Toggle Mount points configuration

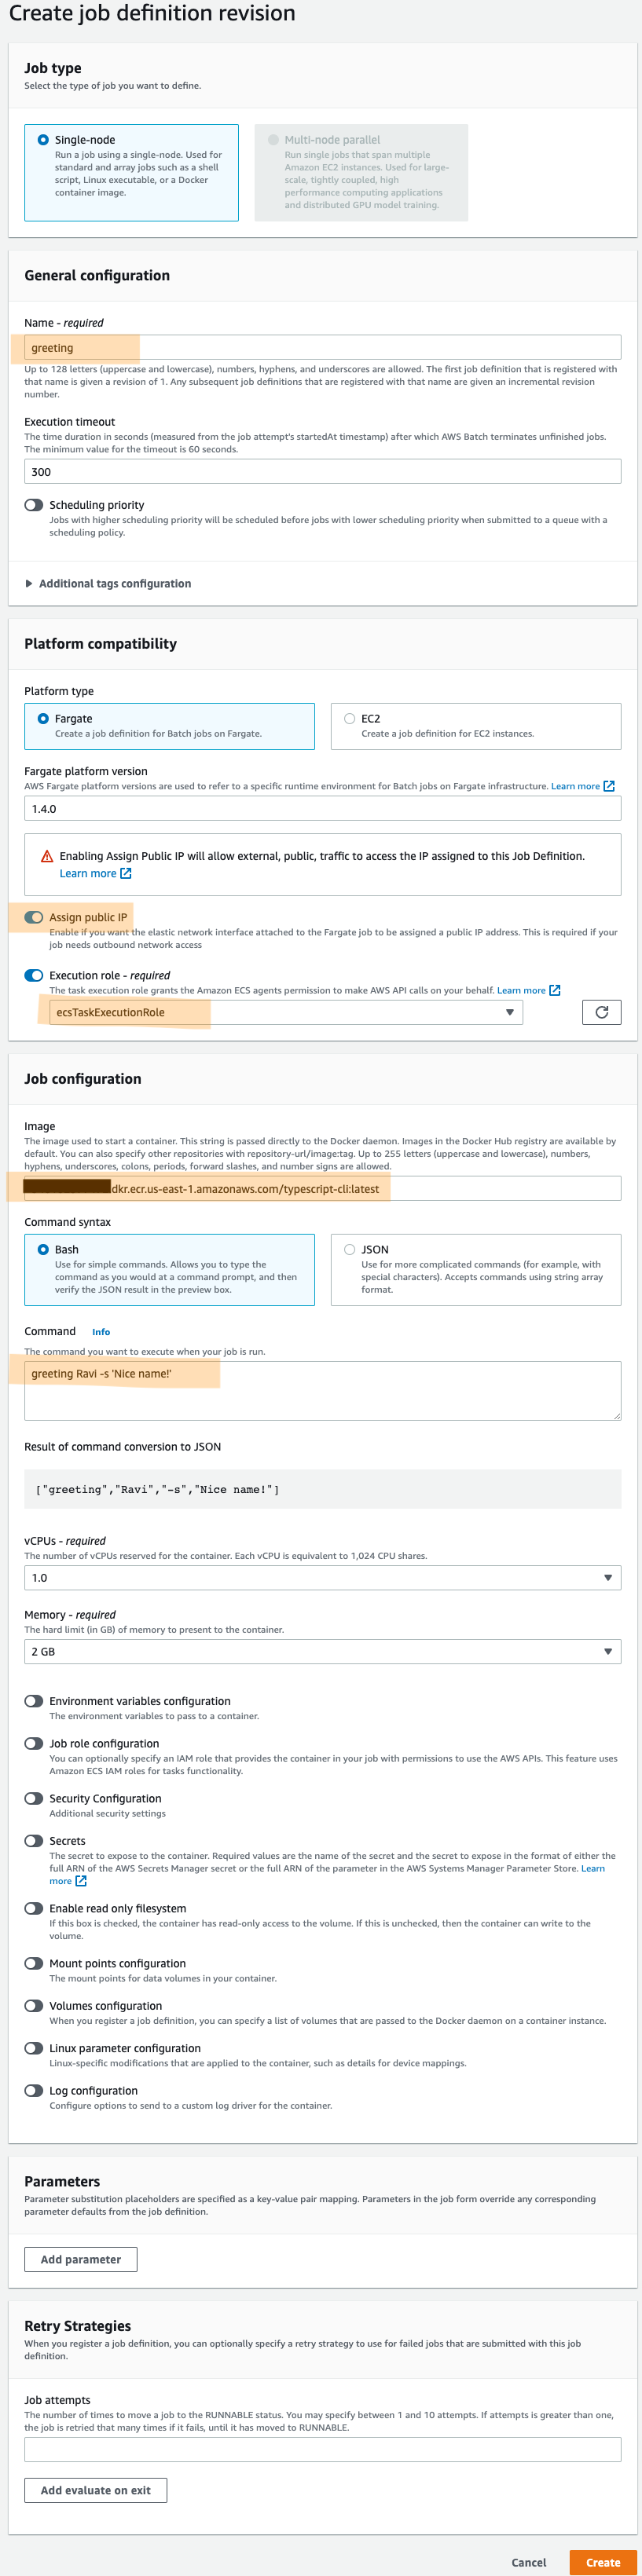coord(34,1964)
